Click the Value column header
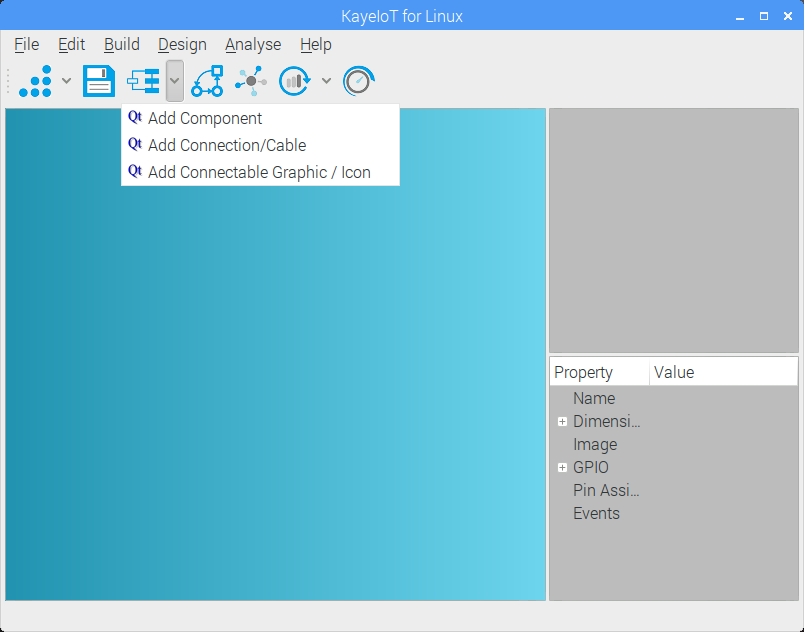Screen dimensions: 804x632 723,372
